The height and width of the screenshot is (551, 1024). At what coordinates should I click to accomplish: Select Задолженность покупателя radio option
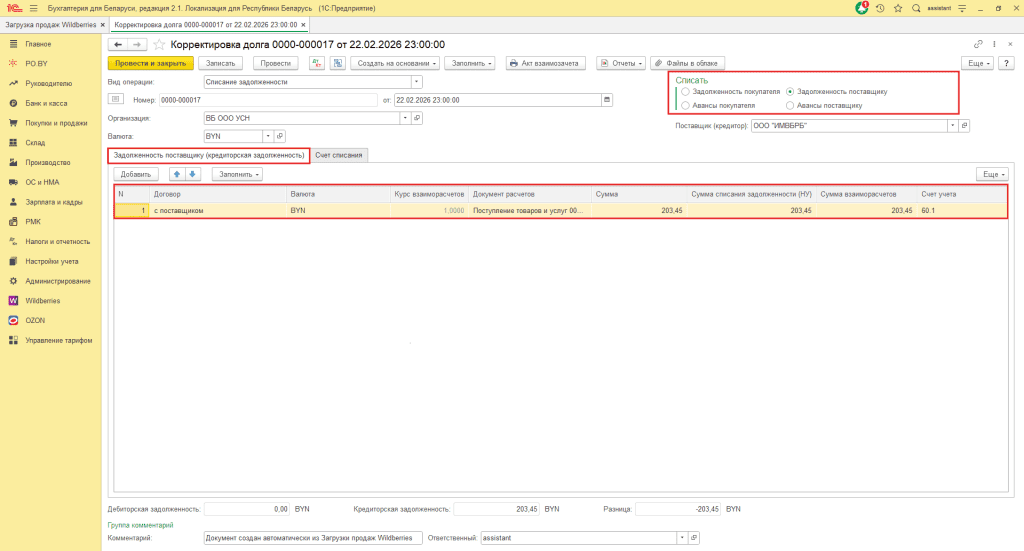click(685, 91)
